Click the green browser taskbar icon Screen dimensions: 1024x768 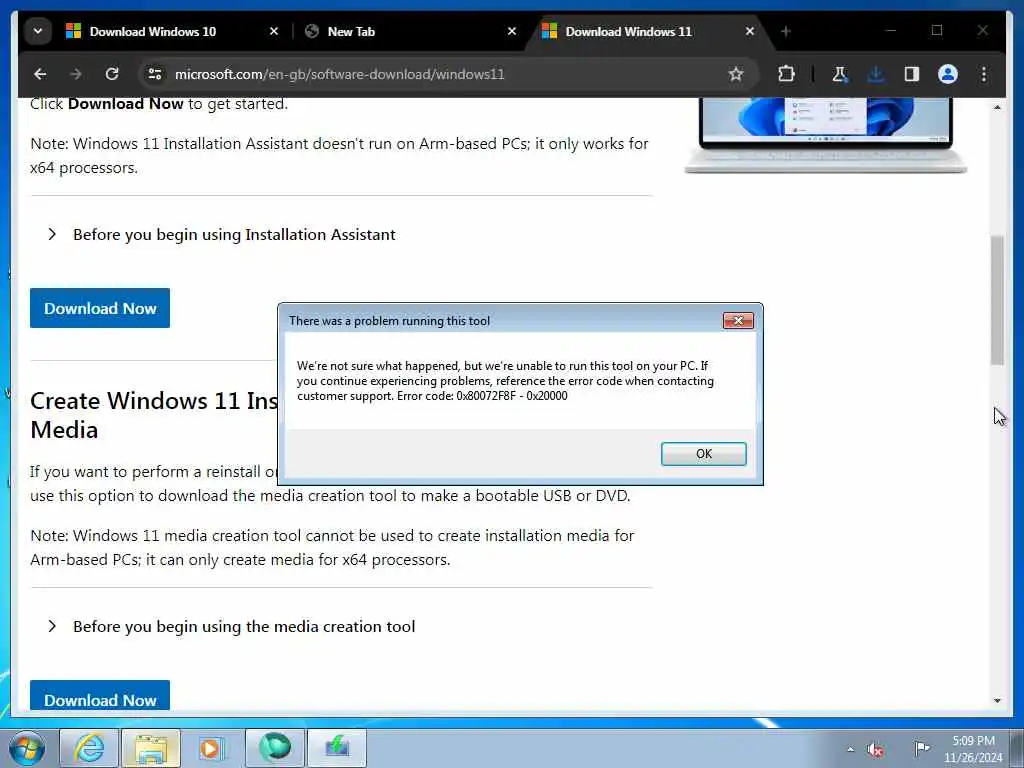[x=275, y=748]
